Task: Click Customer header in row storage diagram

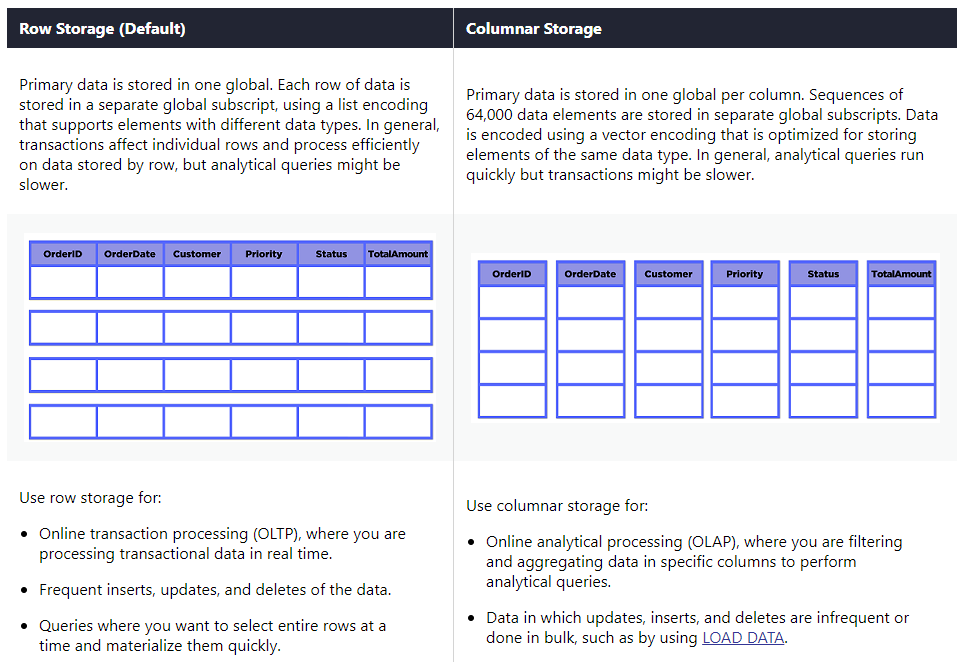Action: 197,254
